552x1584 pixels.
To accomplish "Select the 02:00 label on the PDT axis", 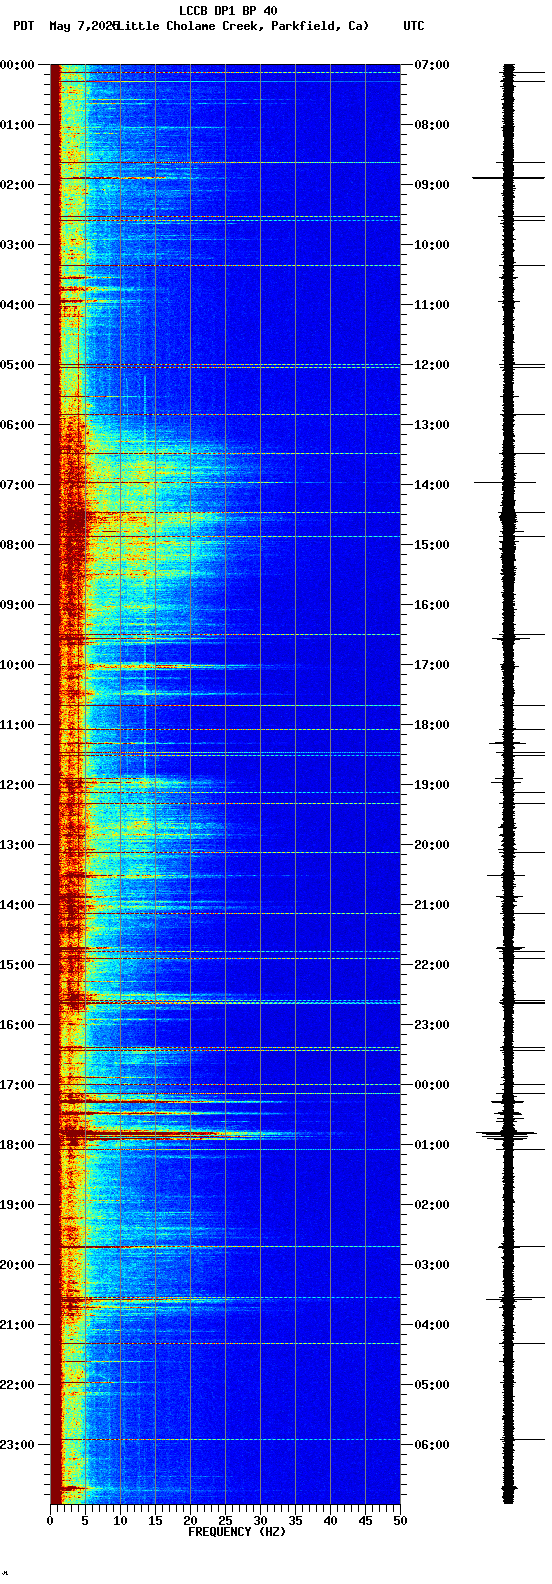I will pos(18,185).
